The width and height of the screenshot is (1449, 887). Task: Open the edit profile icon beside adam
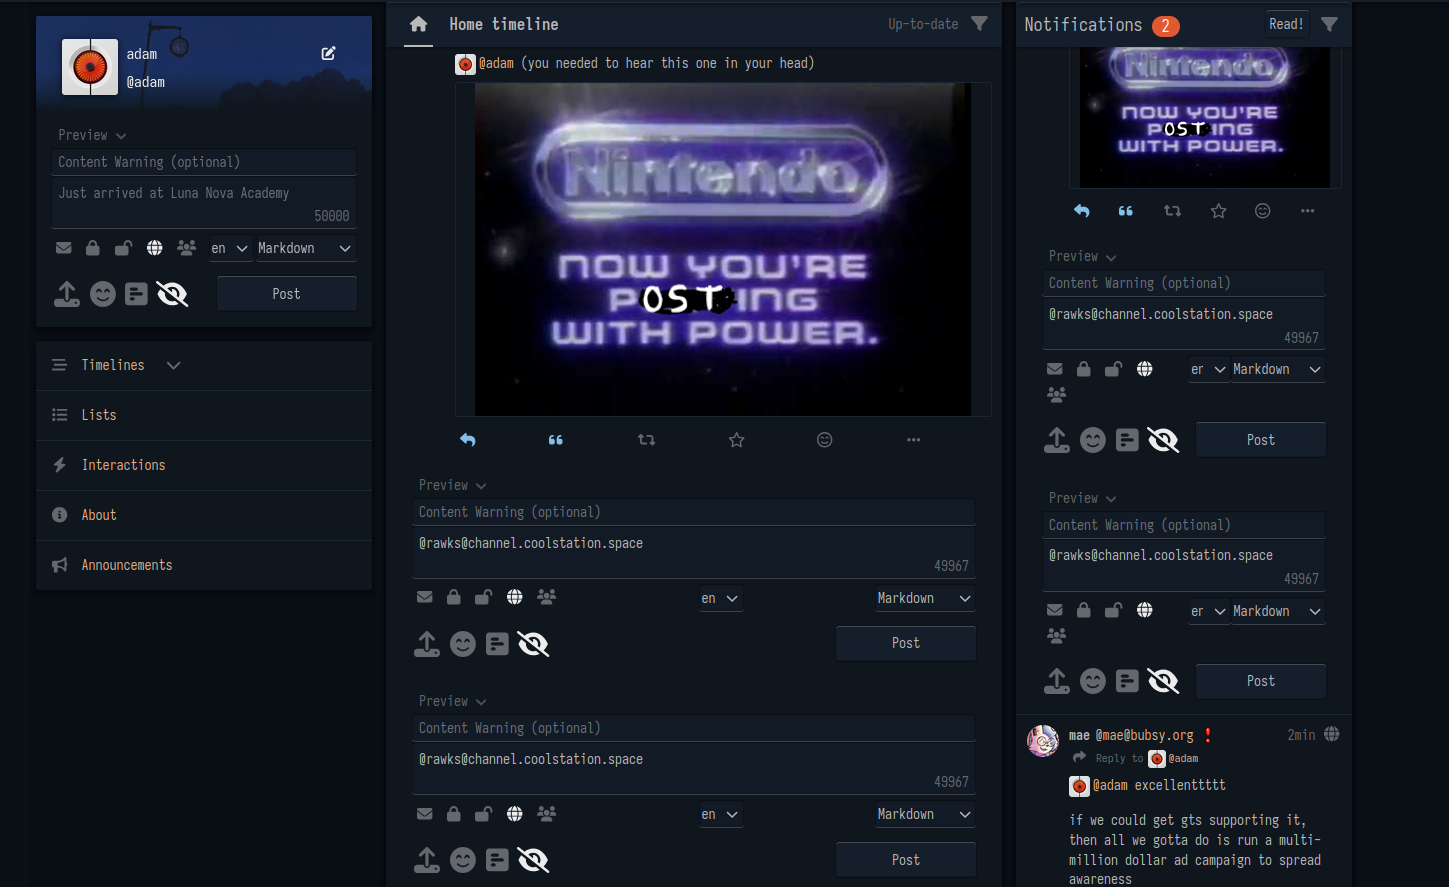pyautogui.click(x=328, y=53)
